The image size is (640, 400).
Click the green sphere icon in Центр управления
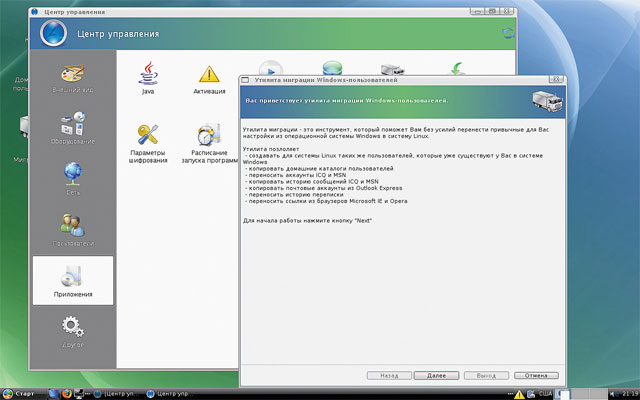tap(332, 68)
